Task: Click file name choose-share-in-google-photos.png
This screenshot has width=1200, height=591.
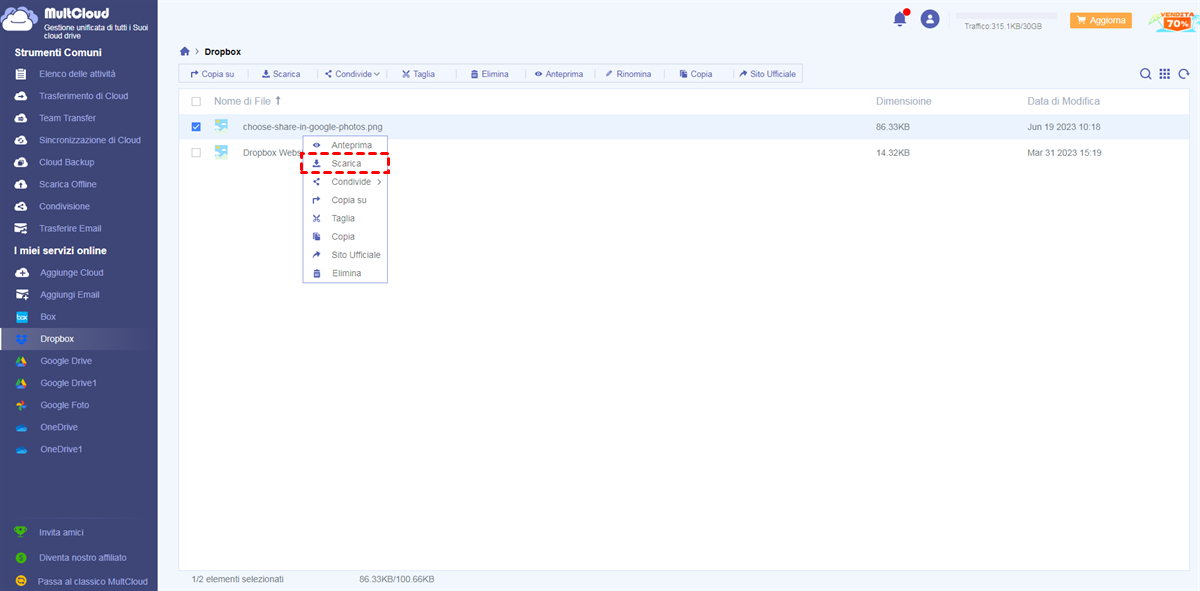Action: tap(313, 127)
